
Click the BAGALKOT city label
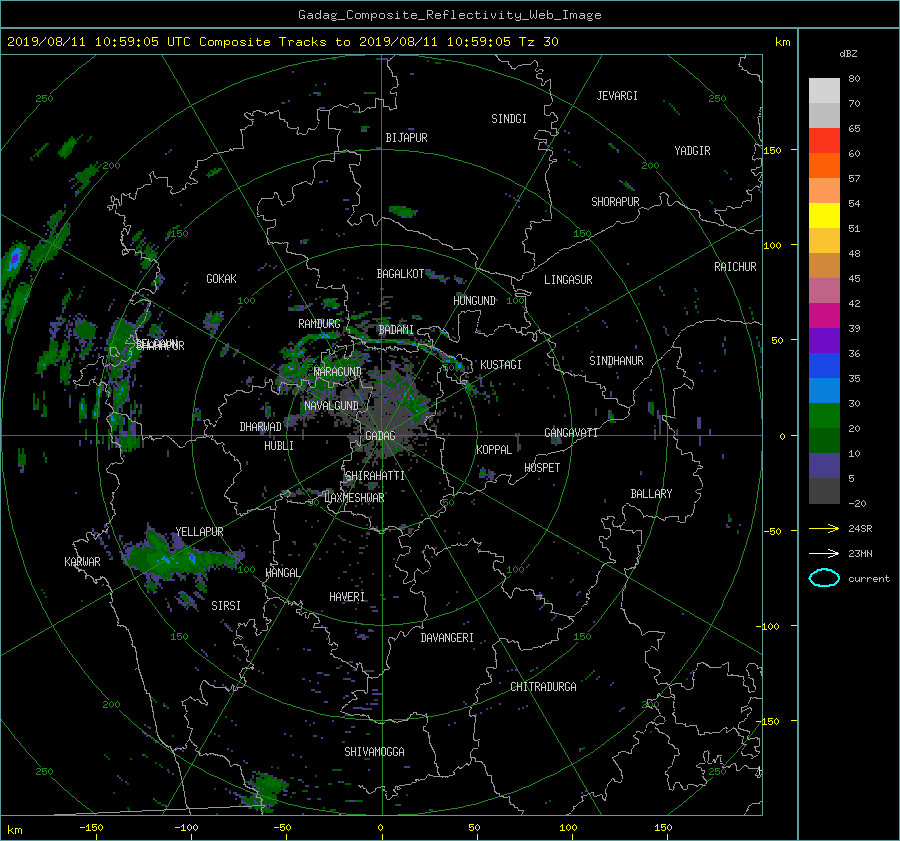point(400,274)
